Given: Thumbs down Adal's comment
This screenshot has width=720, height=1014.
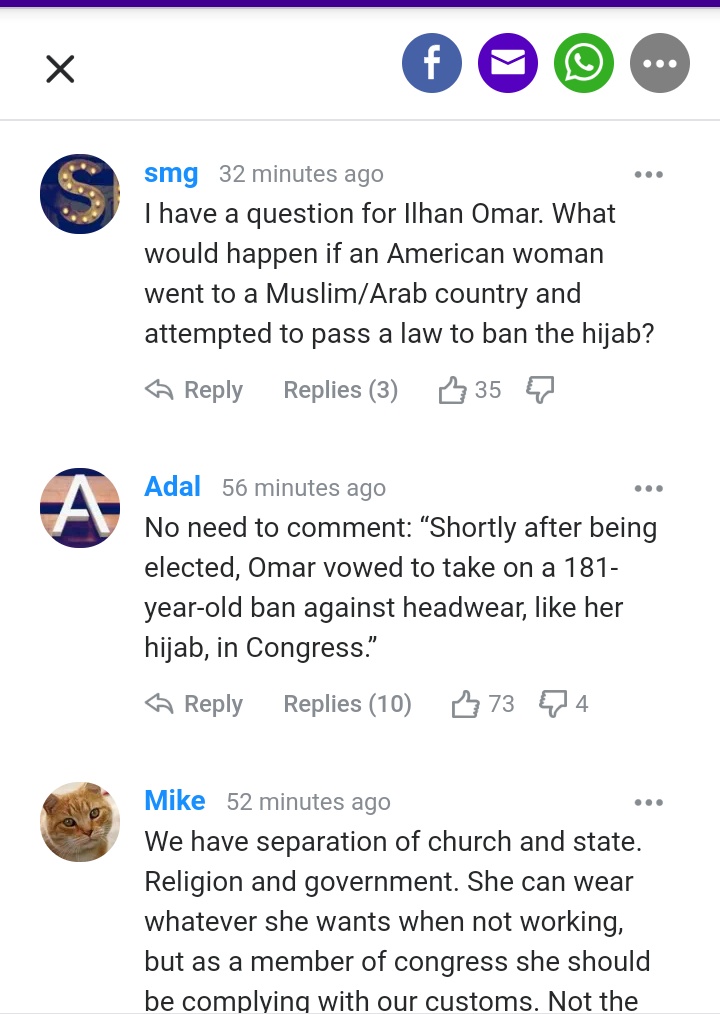Looking at the screenshot, I should [x=553, y=704].
